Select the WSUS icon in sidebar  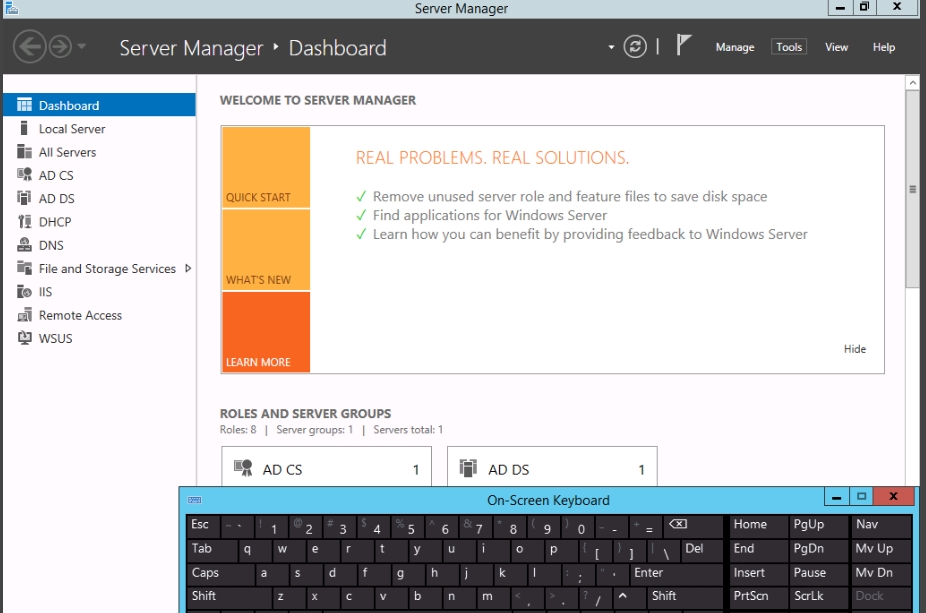point(25,338)
